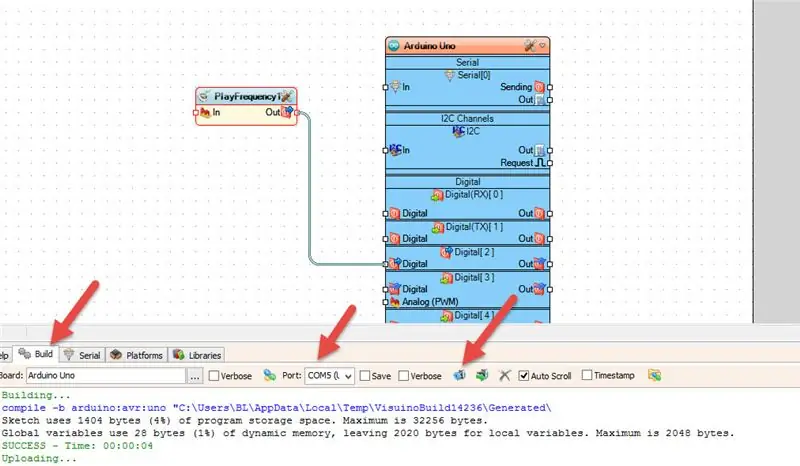Switch to the Serial tab
The width and height of the screenshot is (800, 466).
82,355
